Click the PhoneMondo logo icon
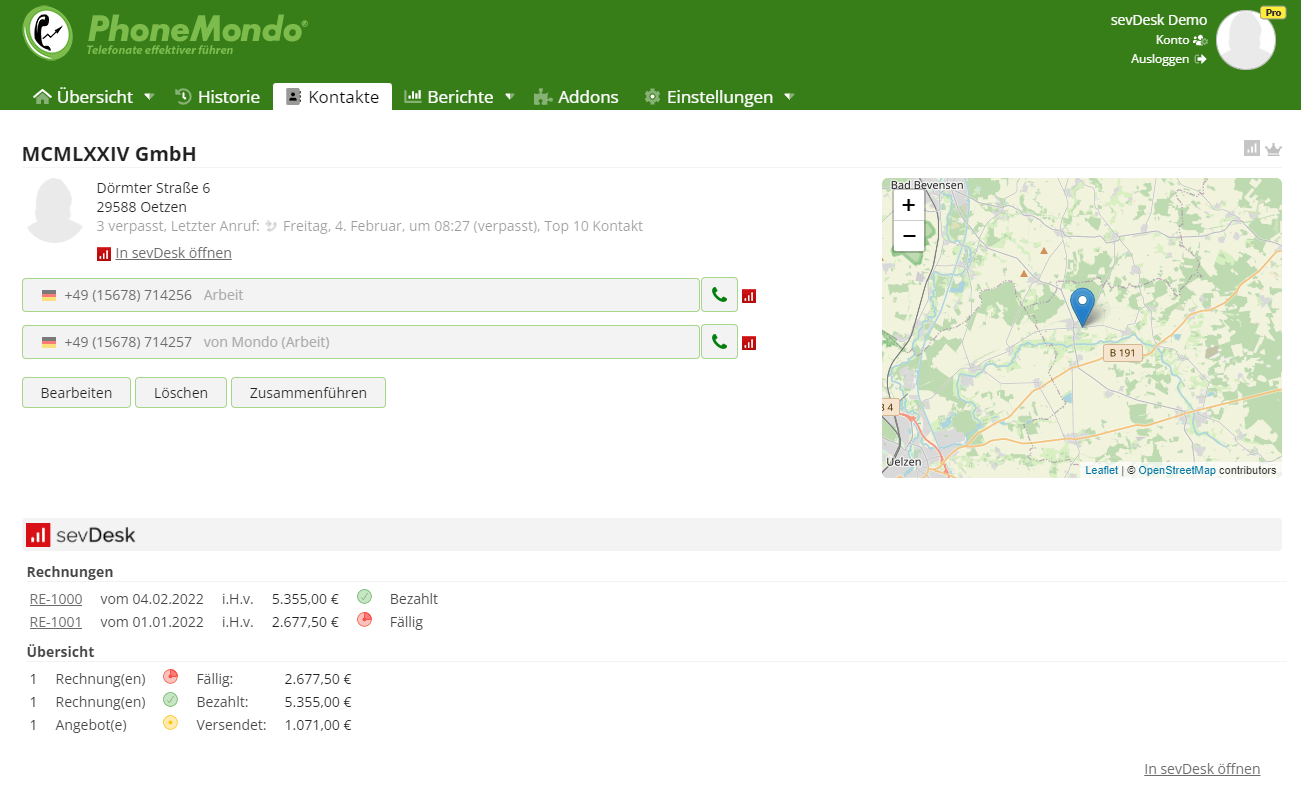This screenshot has width=1301, height=786. click(47, 33)
